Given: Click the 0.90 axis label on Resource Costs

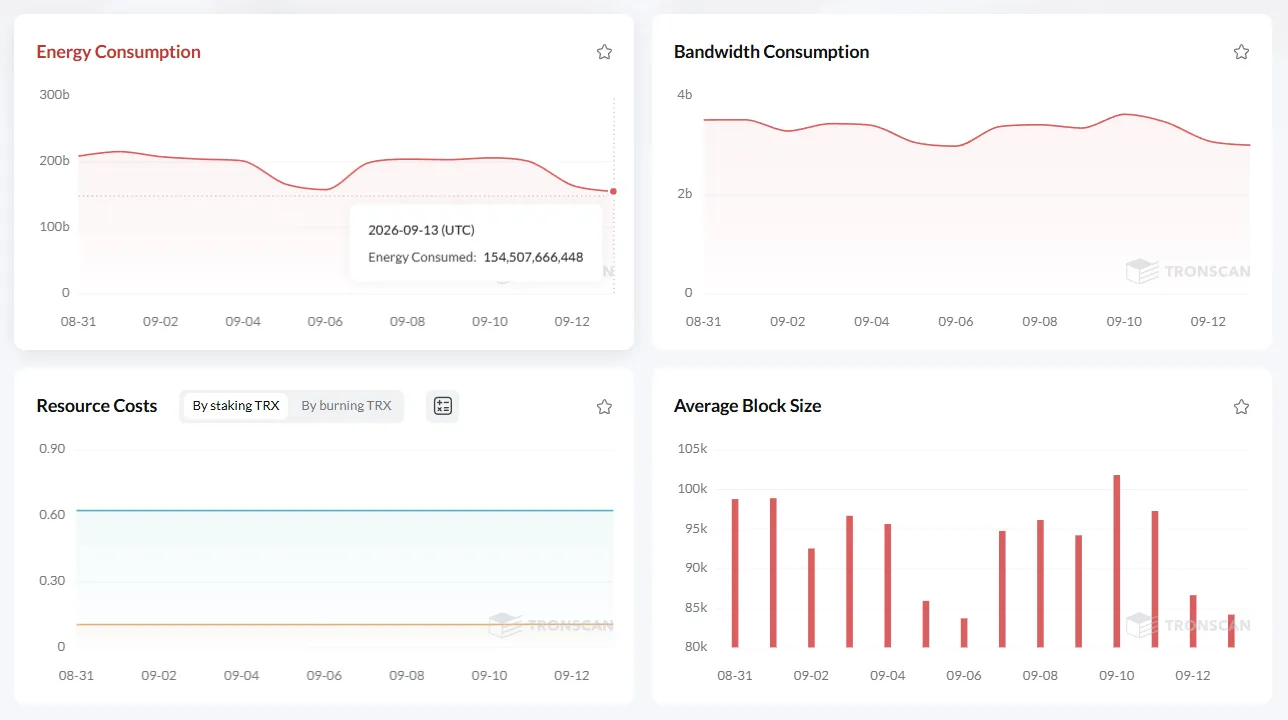Looking at the screenshot, I should (x=52, y=449).
